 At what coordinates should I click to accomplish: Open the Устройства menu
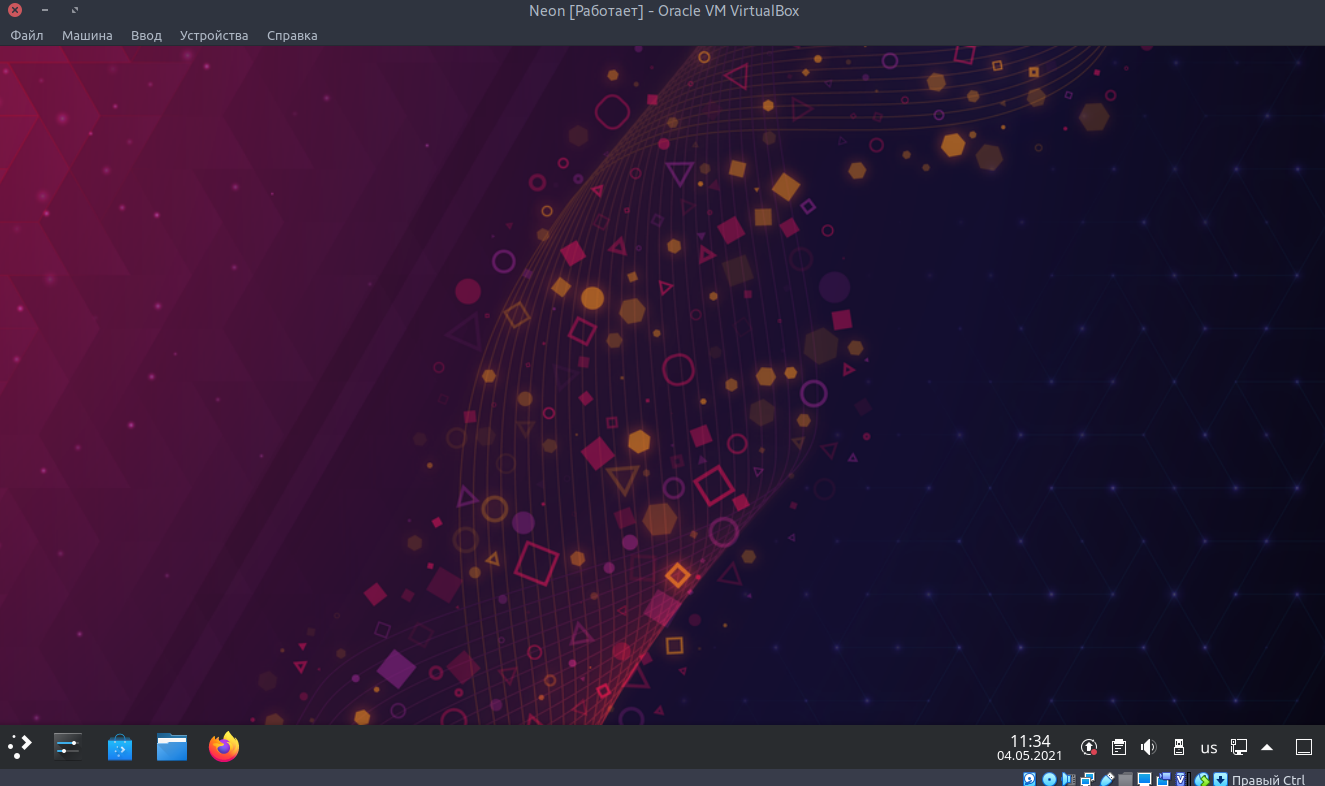pyautogui.click(x=214, y=35)
